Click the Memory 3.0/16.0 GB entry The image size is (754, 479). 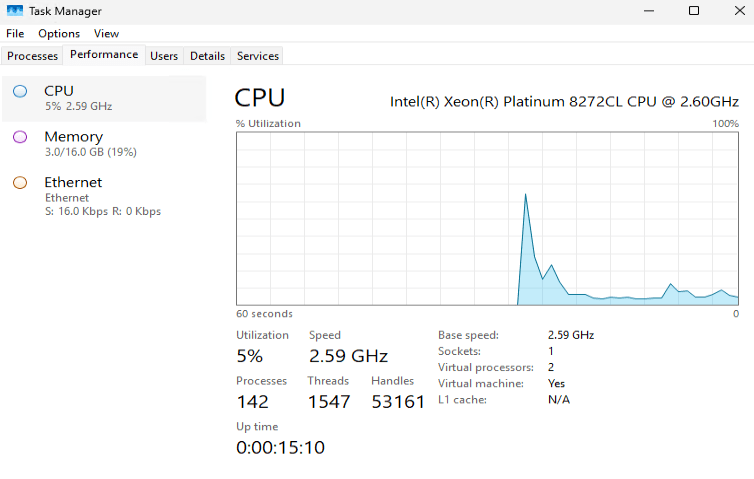(x=90, y=152)
